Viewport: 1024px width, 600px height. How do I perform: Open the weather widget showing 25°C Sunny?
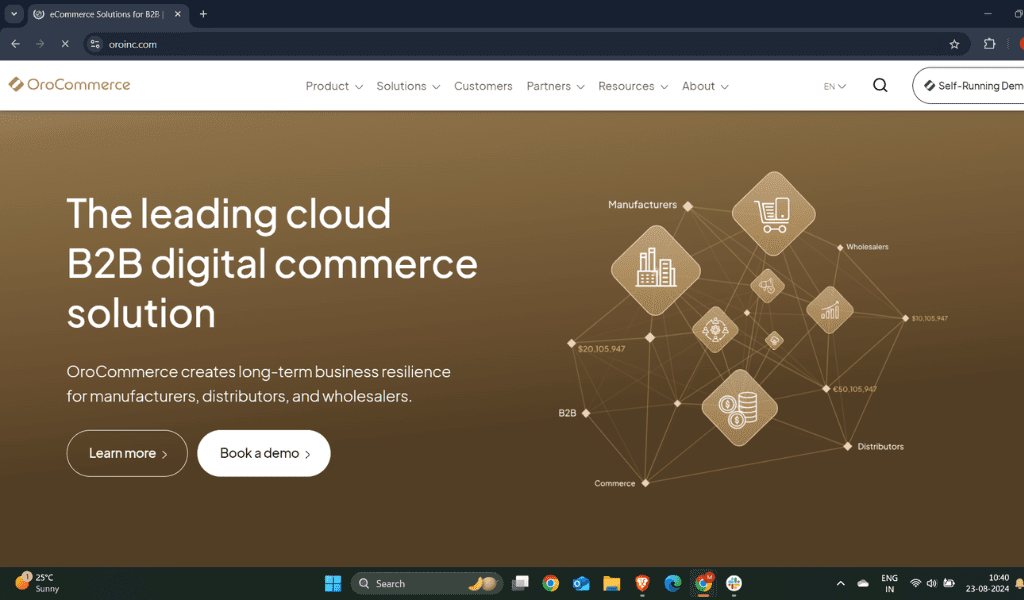tap(37, 583)
